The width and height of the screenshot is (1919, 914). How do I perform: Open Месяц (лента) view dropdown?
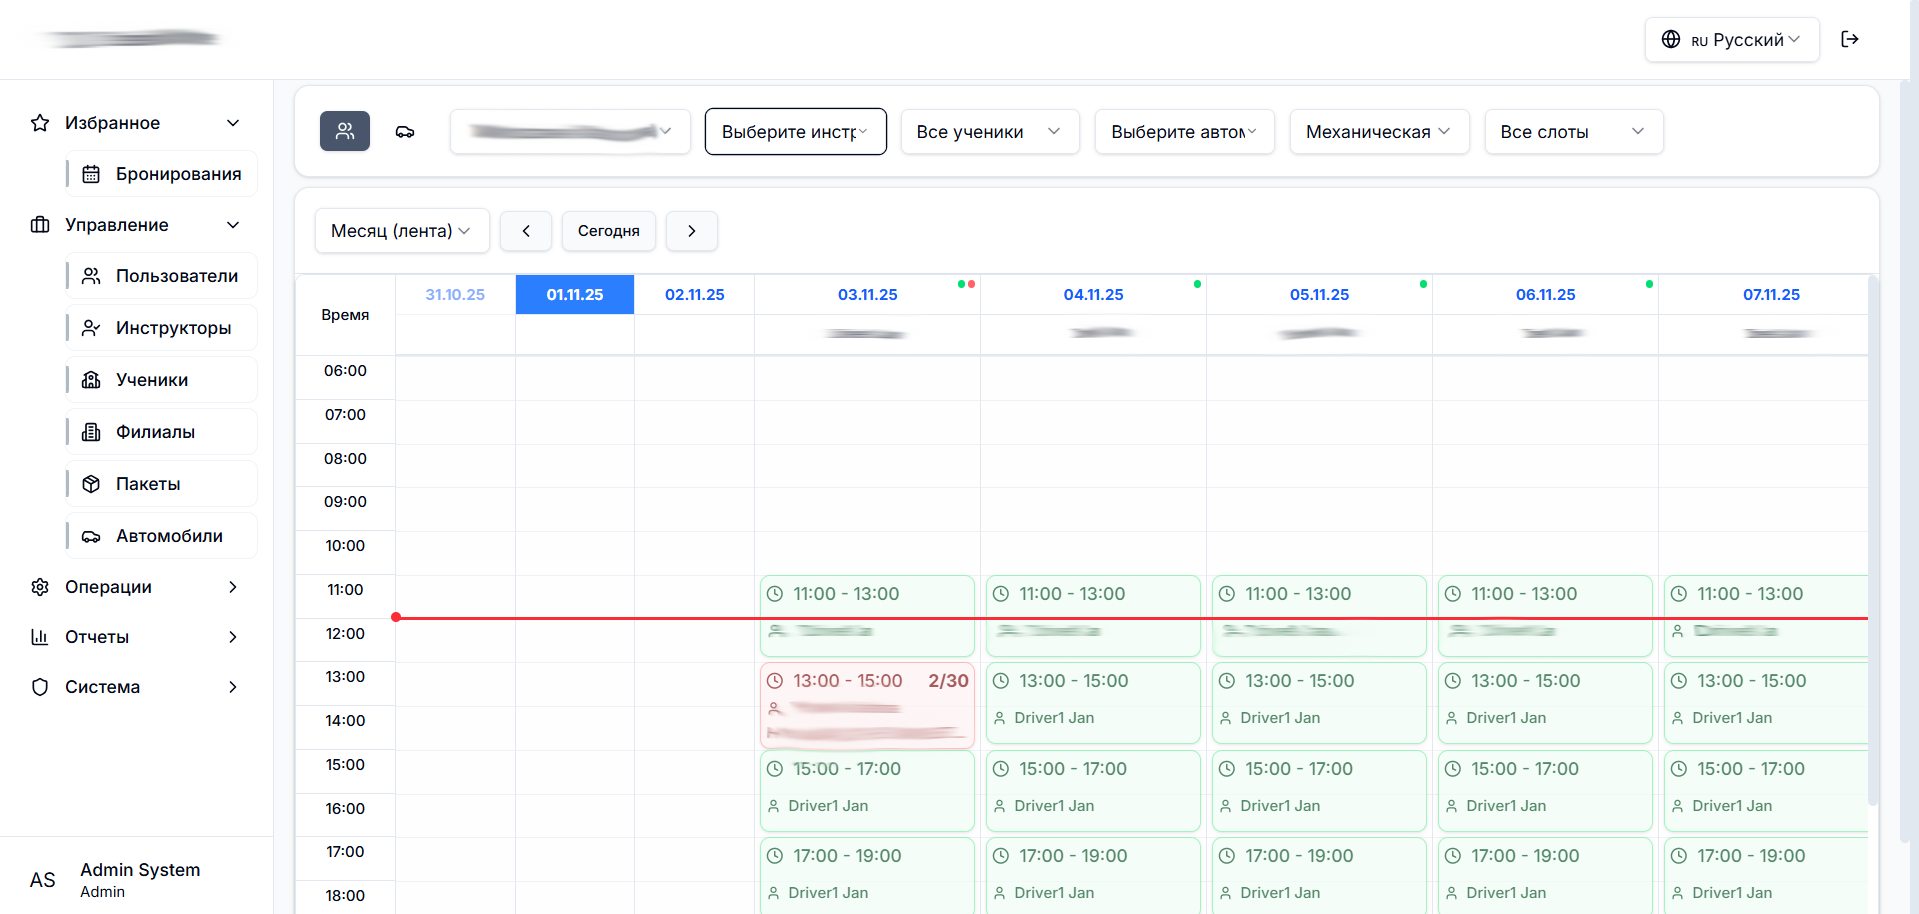click(x=401, y=231)
